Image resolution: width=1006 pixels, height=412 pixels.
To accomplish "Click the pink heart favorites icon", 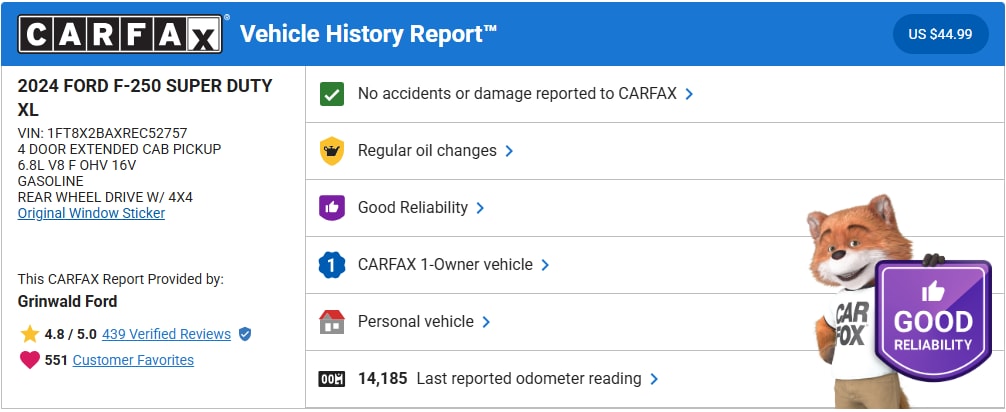I will pos(29,360).
